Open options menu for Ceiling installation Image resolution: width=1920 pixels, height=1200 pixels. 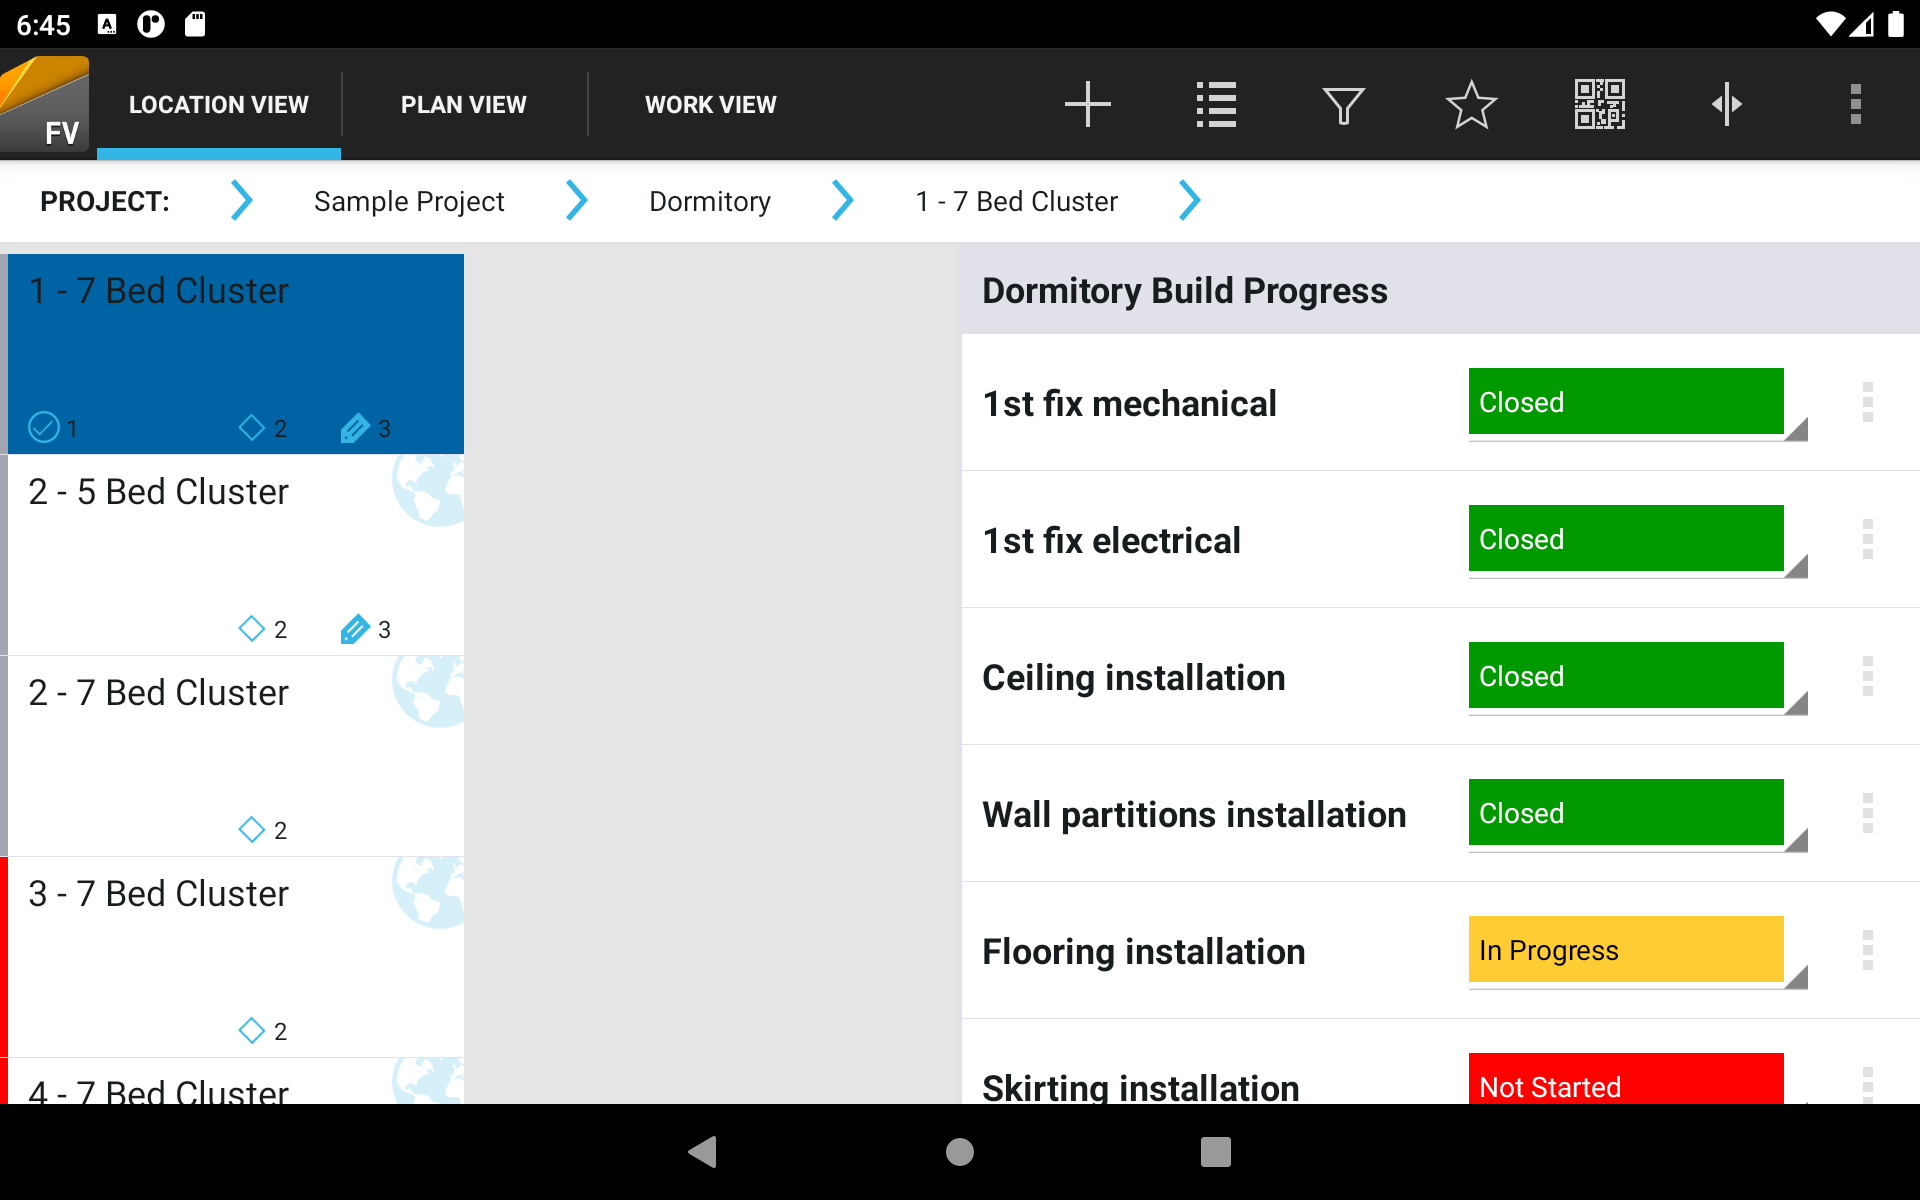[1867, 676]
